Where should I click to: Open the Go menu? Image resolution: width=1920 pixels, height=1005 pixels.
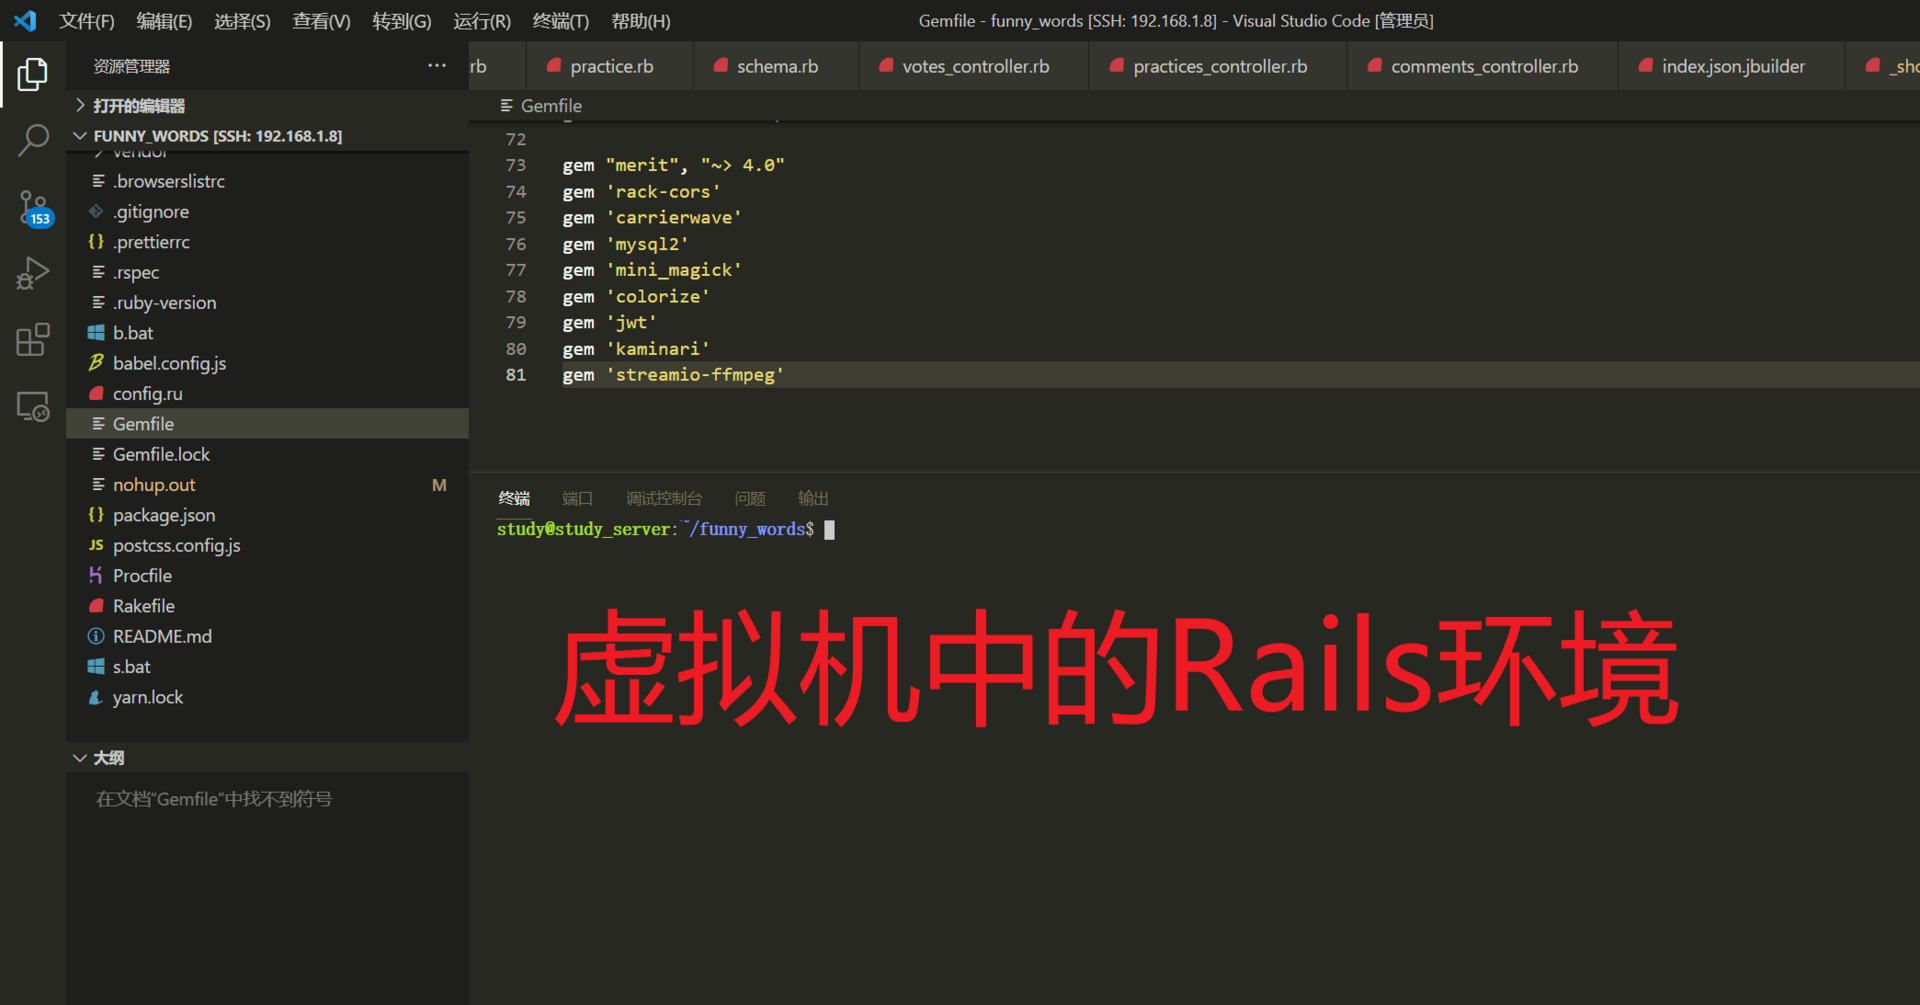pyautogui.click(x=402, y=21)
